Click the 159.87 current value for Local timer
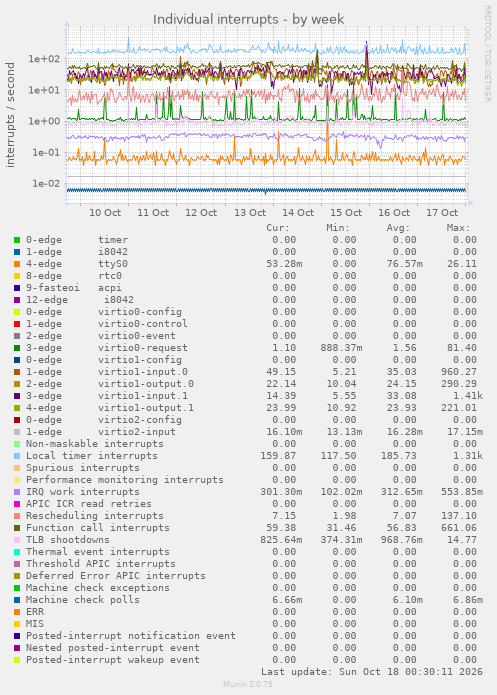The image size is (497, 695). 278,456
